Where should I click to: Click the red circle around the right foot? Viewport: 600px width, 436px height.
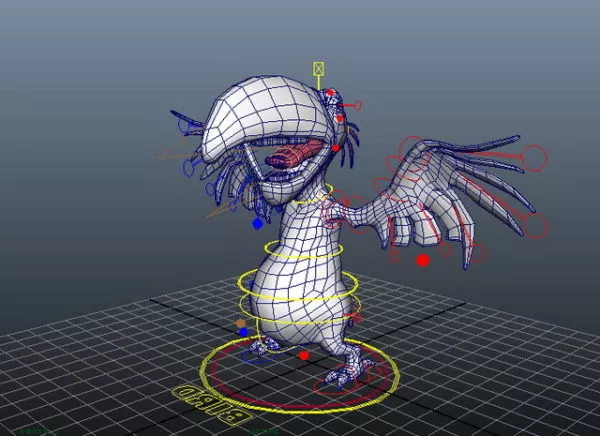[x=346, y=381]
